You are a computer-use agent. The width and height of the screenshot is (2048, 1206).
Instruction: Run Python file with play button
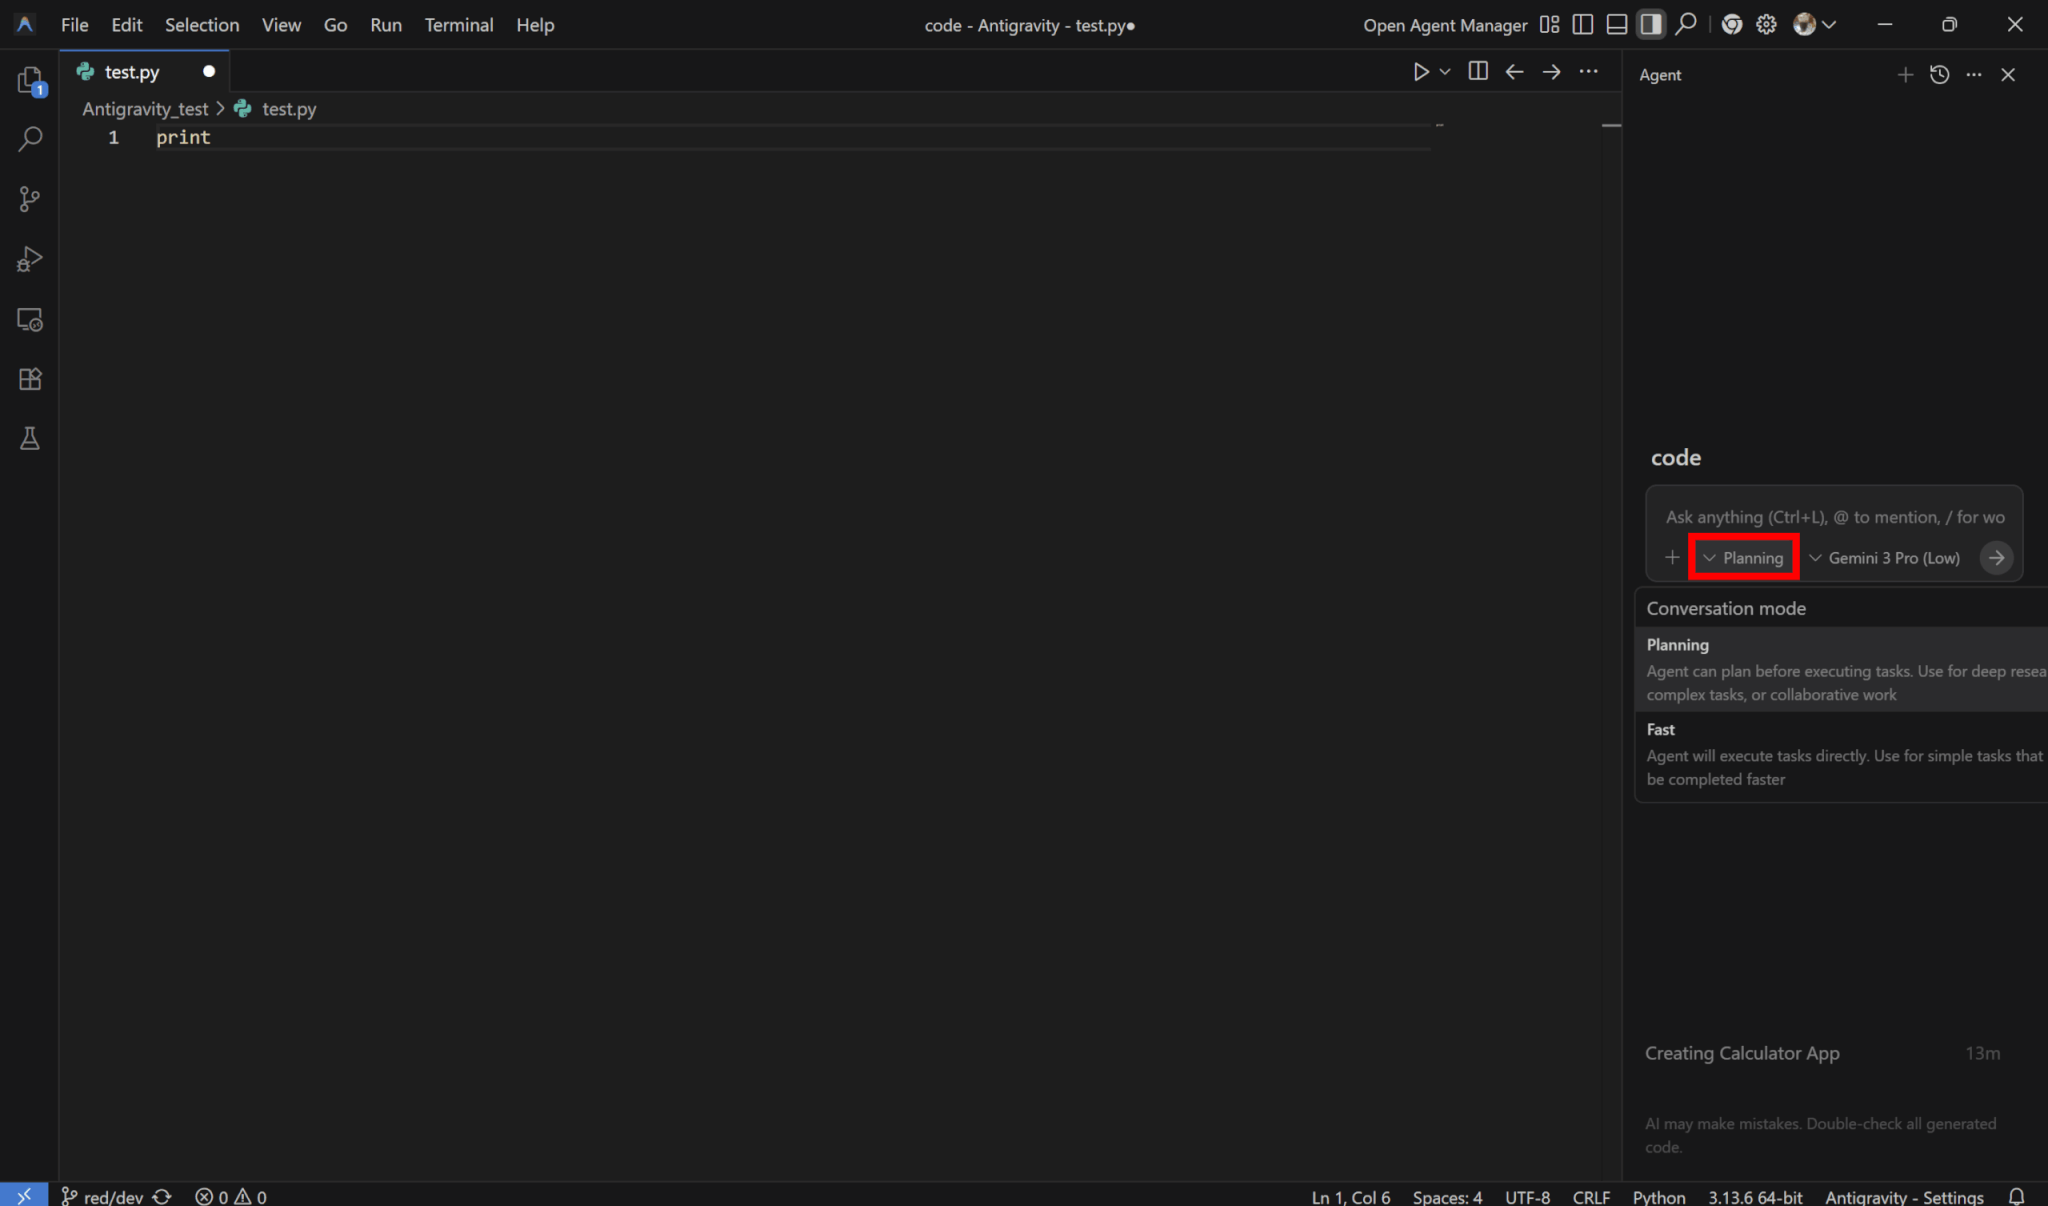coord(1420,72)
